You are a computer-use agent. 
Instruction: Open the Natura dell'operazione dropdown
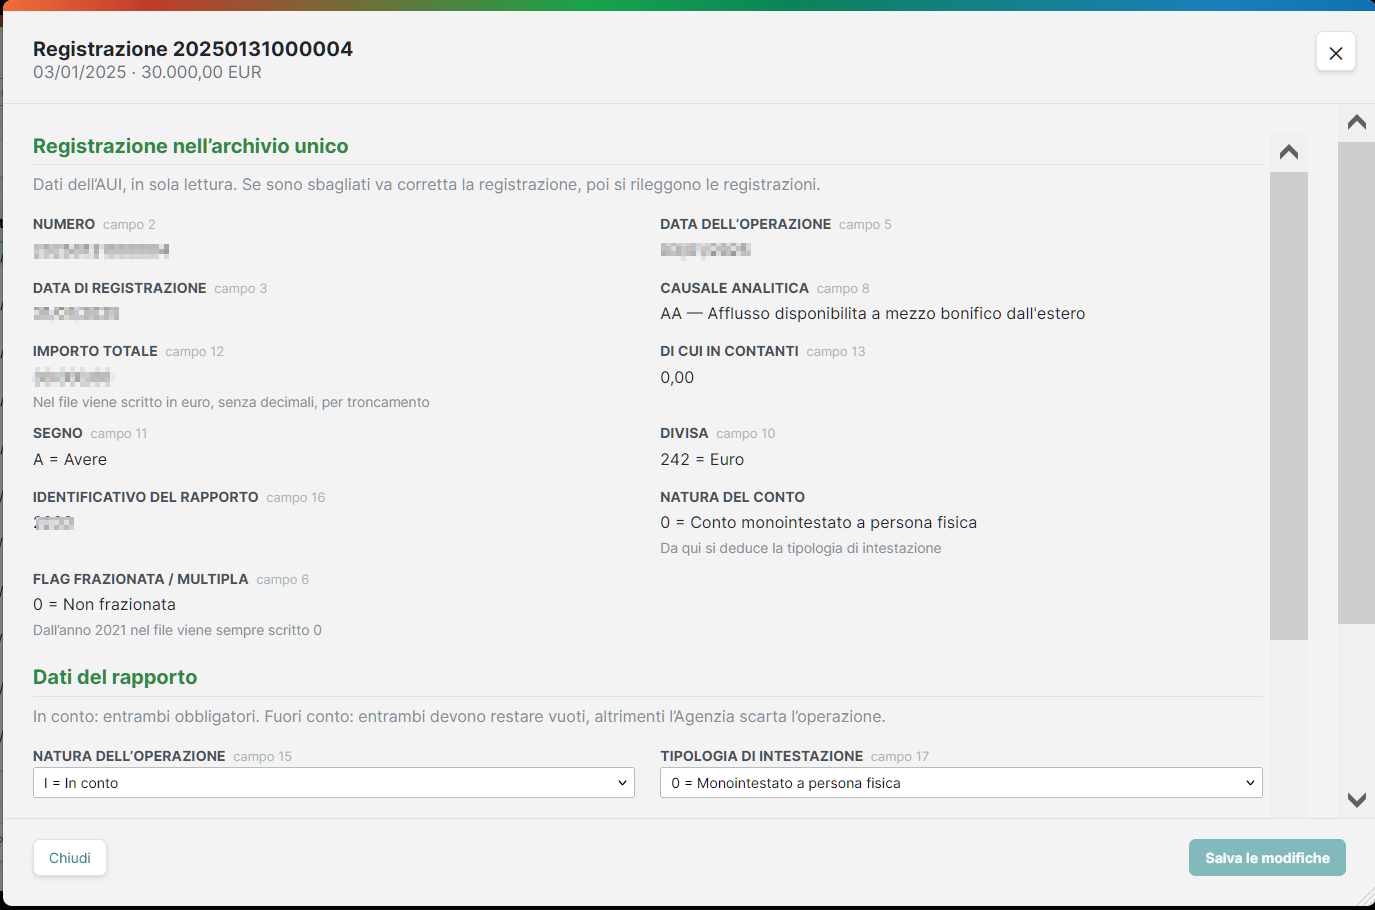334,783
